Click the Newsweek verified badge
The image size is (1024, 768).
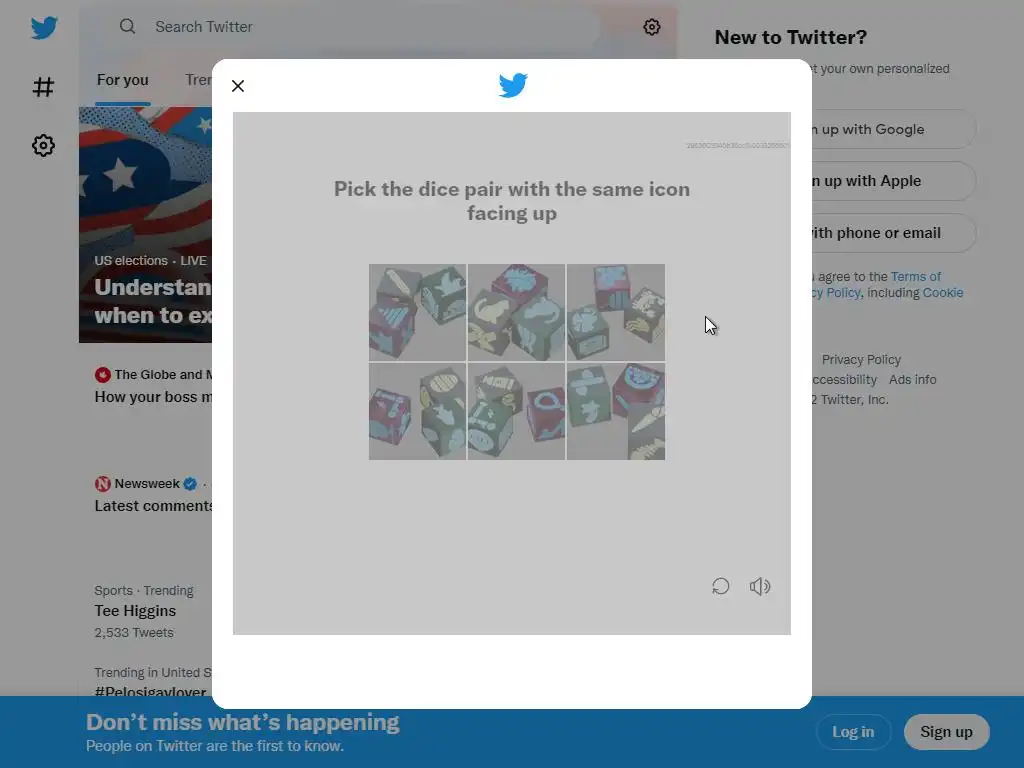coord(190,484)
